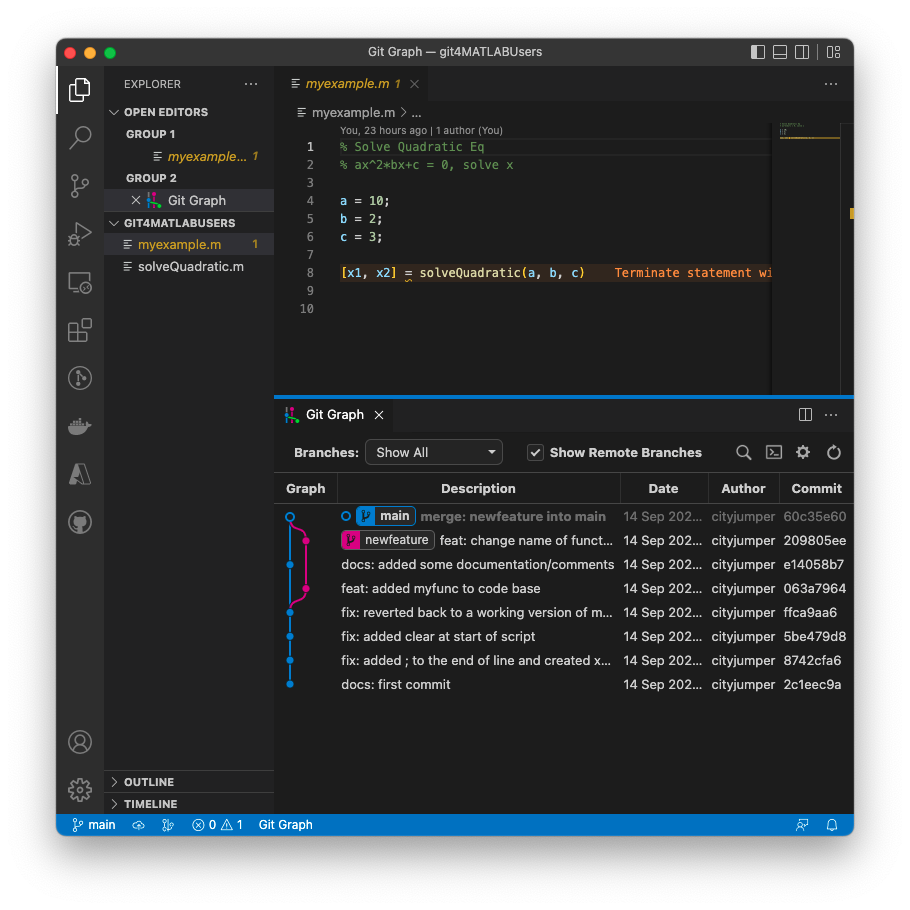Viewport: 910px width, 910px height.
Task: Click the main branch indicator in status bar
Action: (93, 825)
